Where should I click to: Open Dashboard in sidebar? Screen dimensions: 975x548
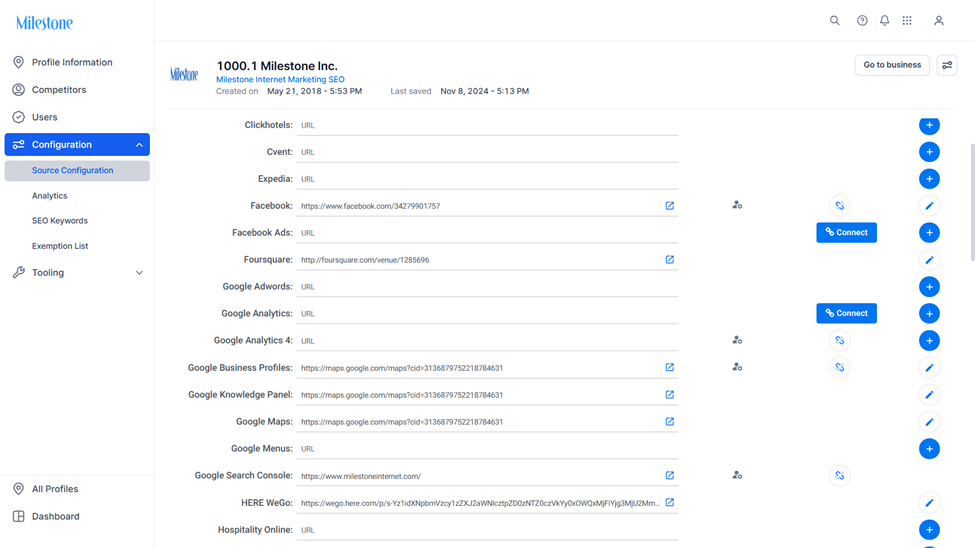pyautogui.click(x=77, y=516)
